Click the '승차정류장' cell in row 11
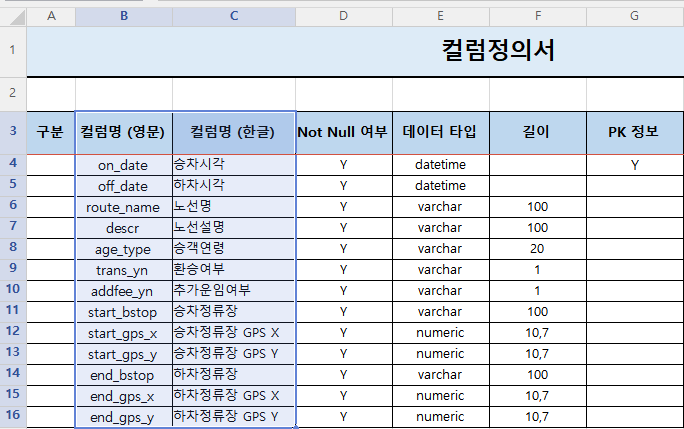 [234, 312]
